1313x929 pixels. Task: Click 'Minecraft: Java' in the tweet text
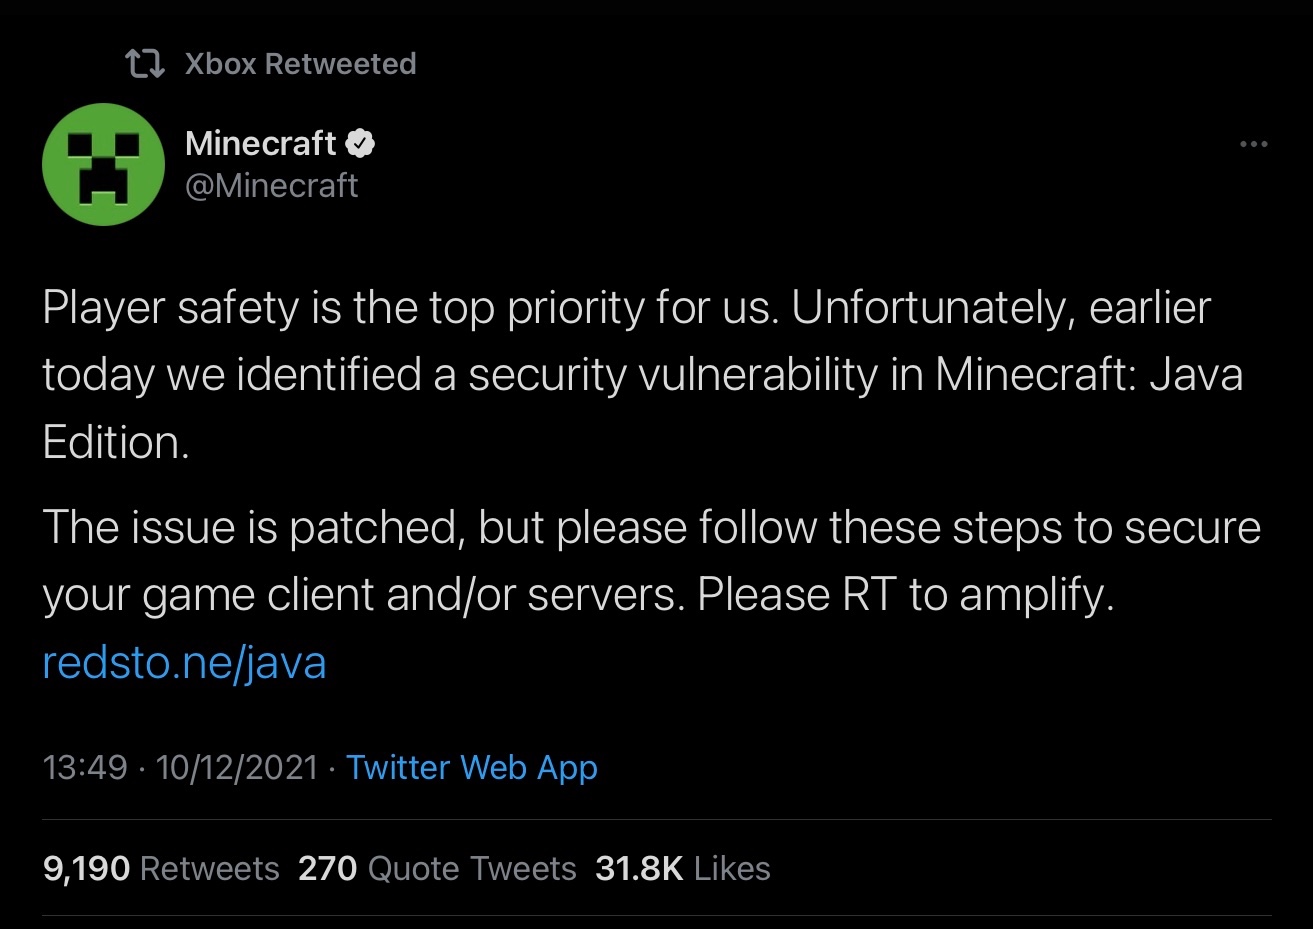pyautogui.click(x=1089, y=375)
